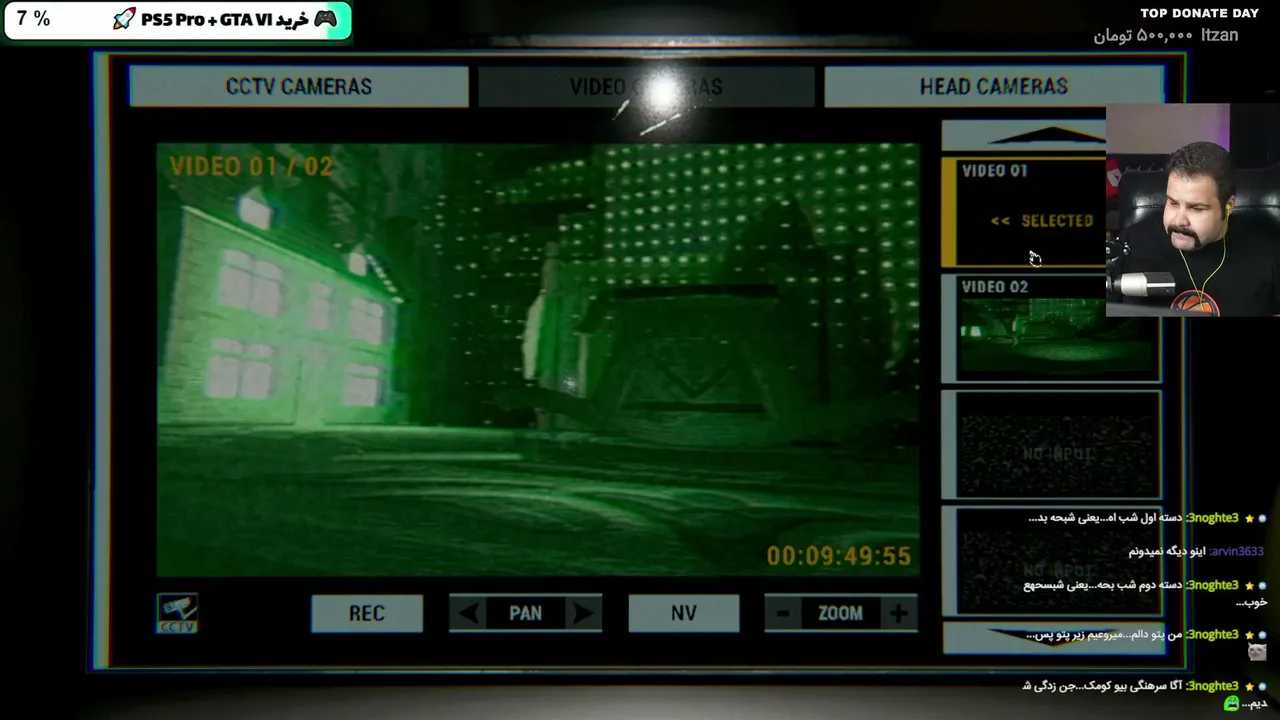Click the NO INPUT slot just below VIDEO 02

(x=1051, y=444)
